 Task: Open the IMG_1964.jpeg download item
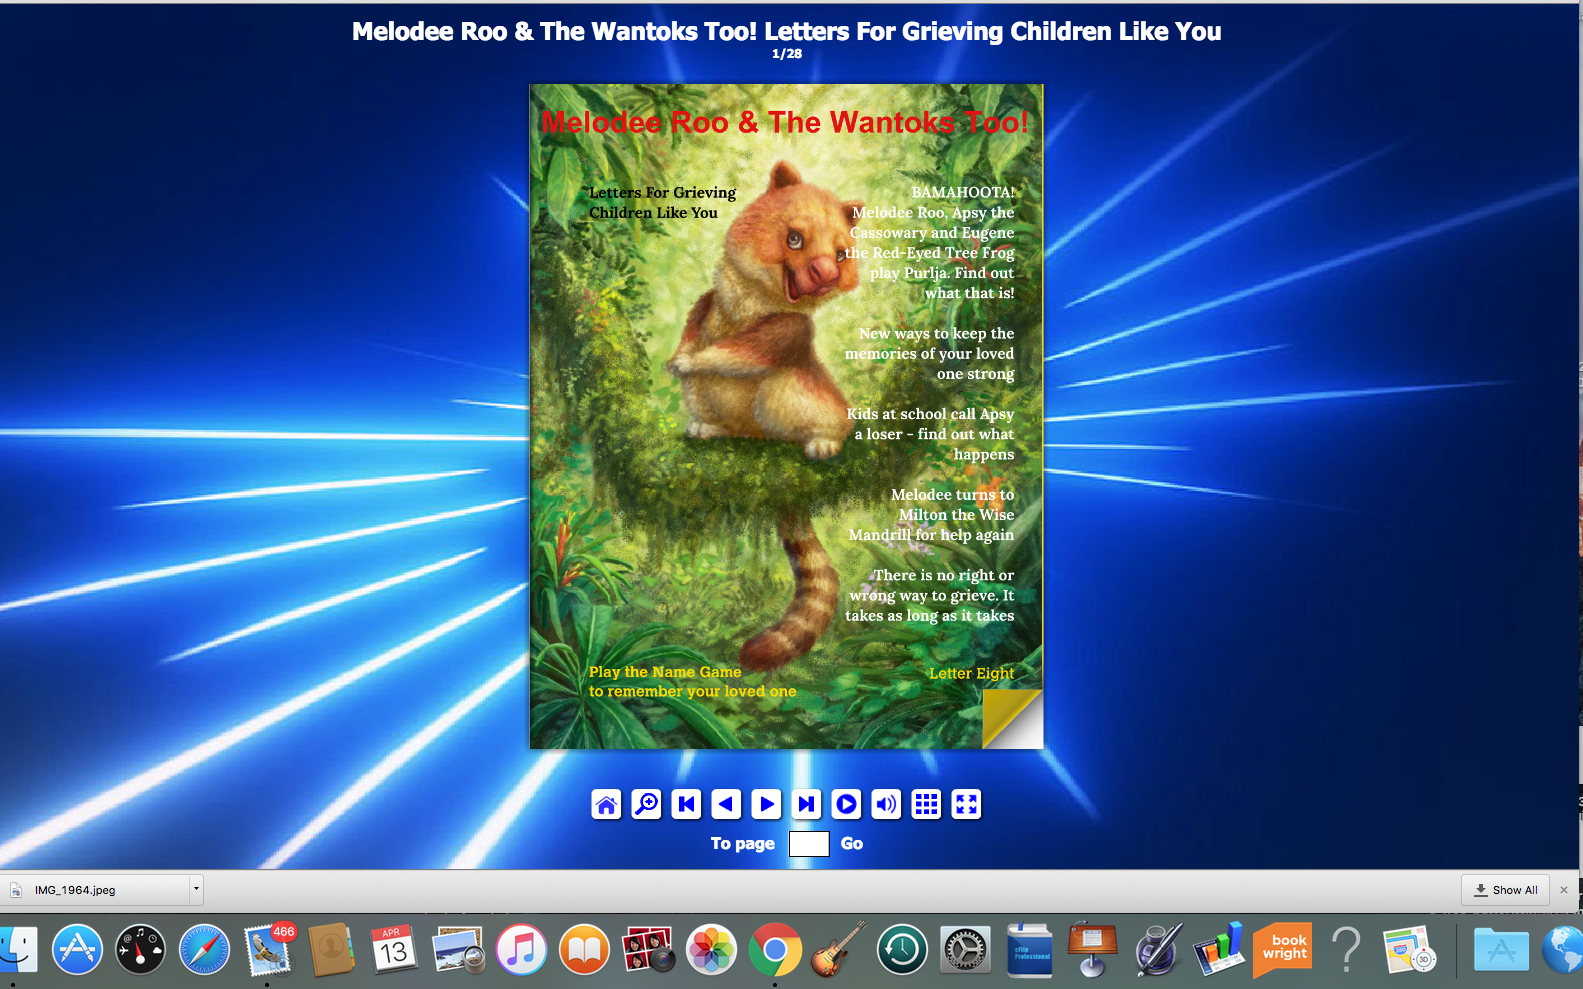coord(95,890)
